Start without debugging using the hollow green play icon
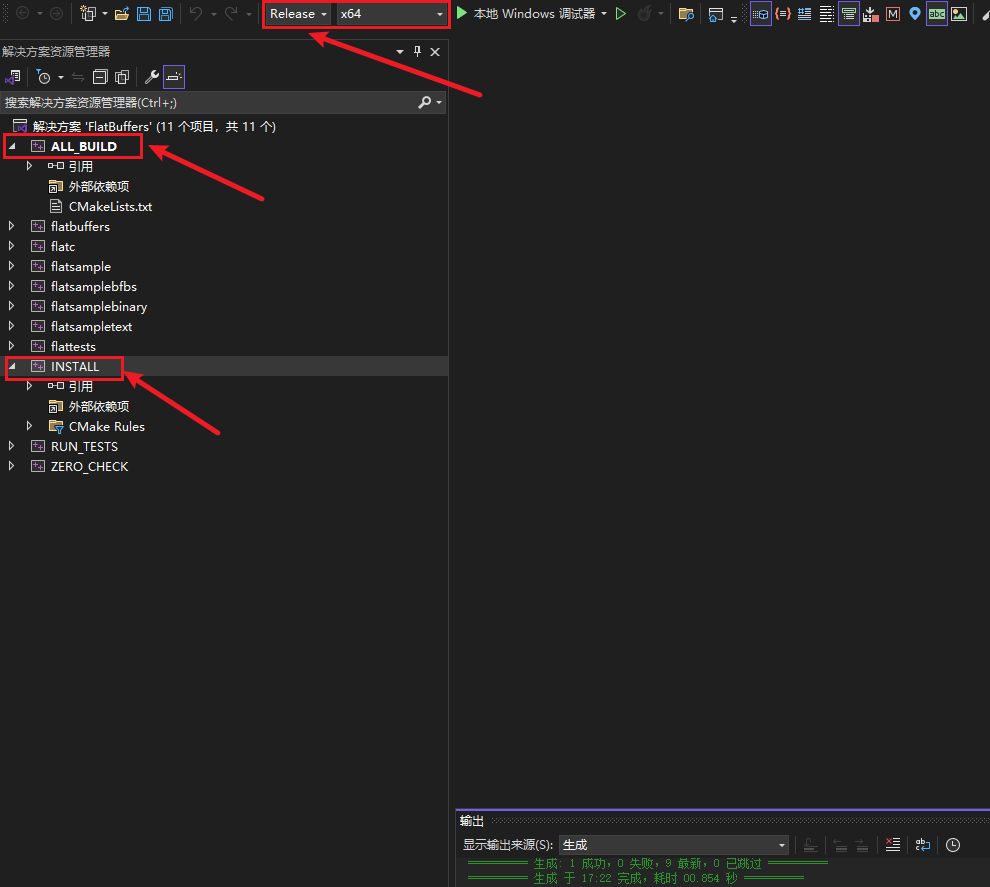This screenshot has height=887, width=990. click(x=621, y=13)
